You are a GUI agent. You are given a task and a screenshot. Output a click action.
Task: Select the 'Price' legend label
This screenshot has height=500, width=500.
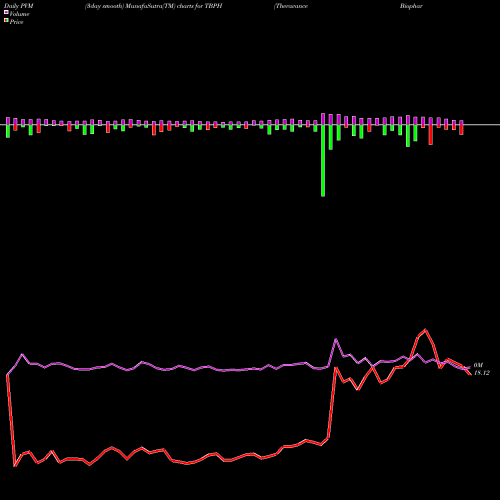16,22
